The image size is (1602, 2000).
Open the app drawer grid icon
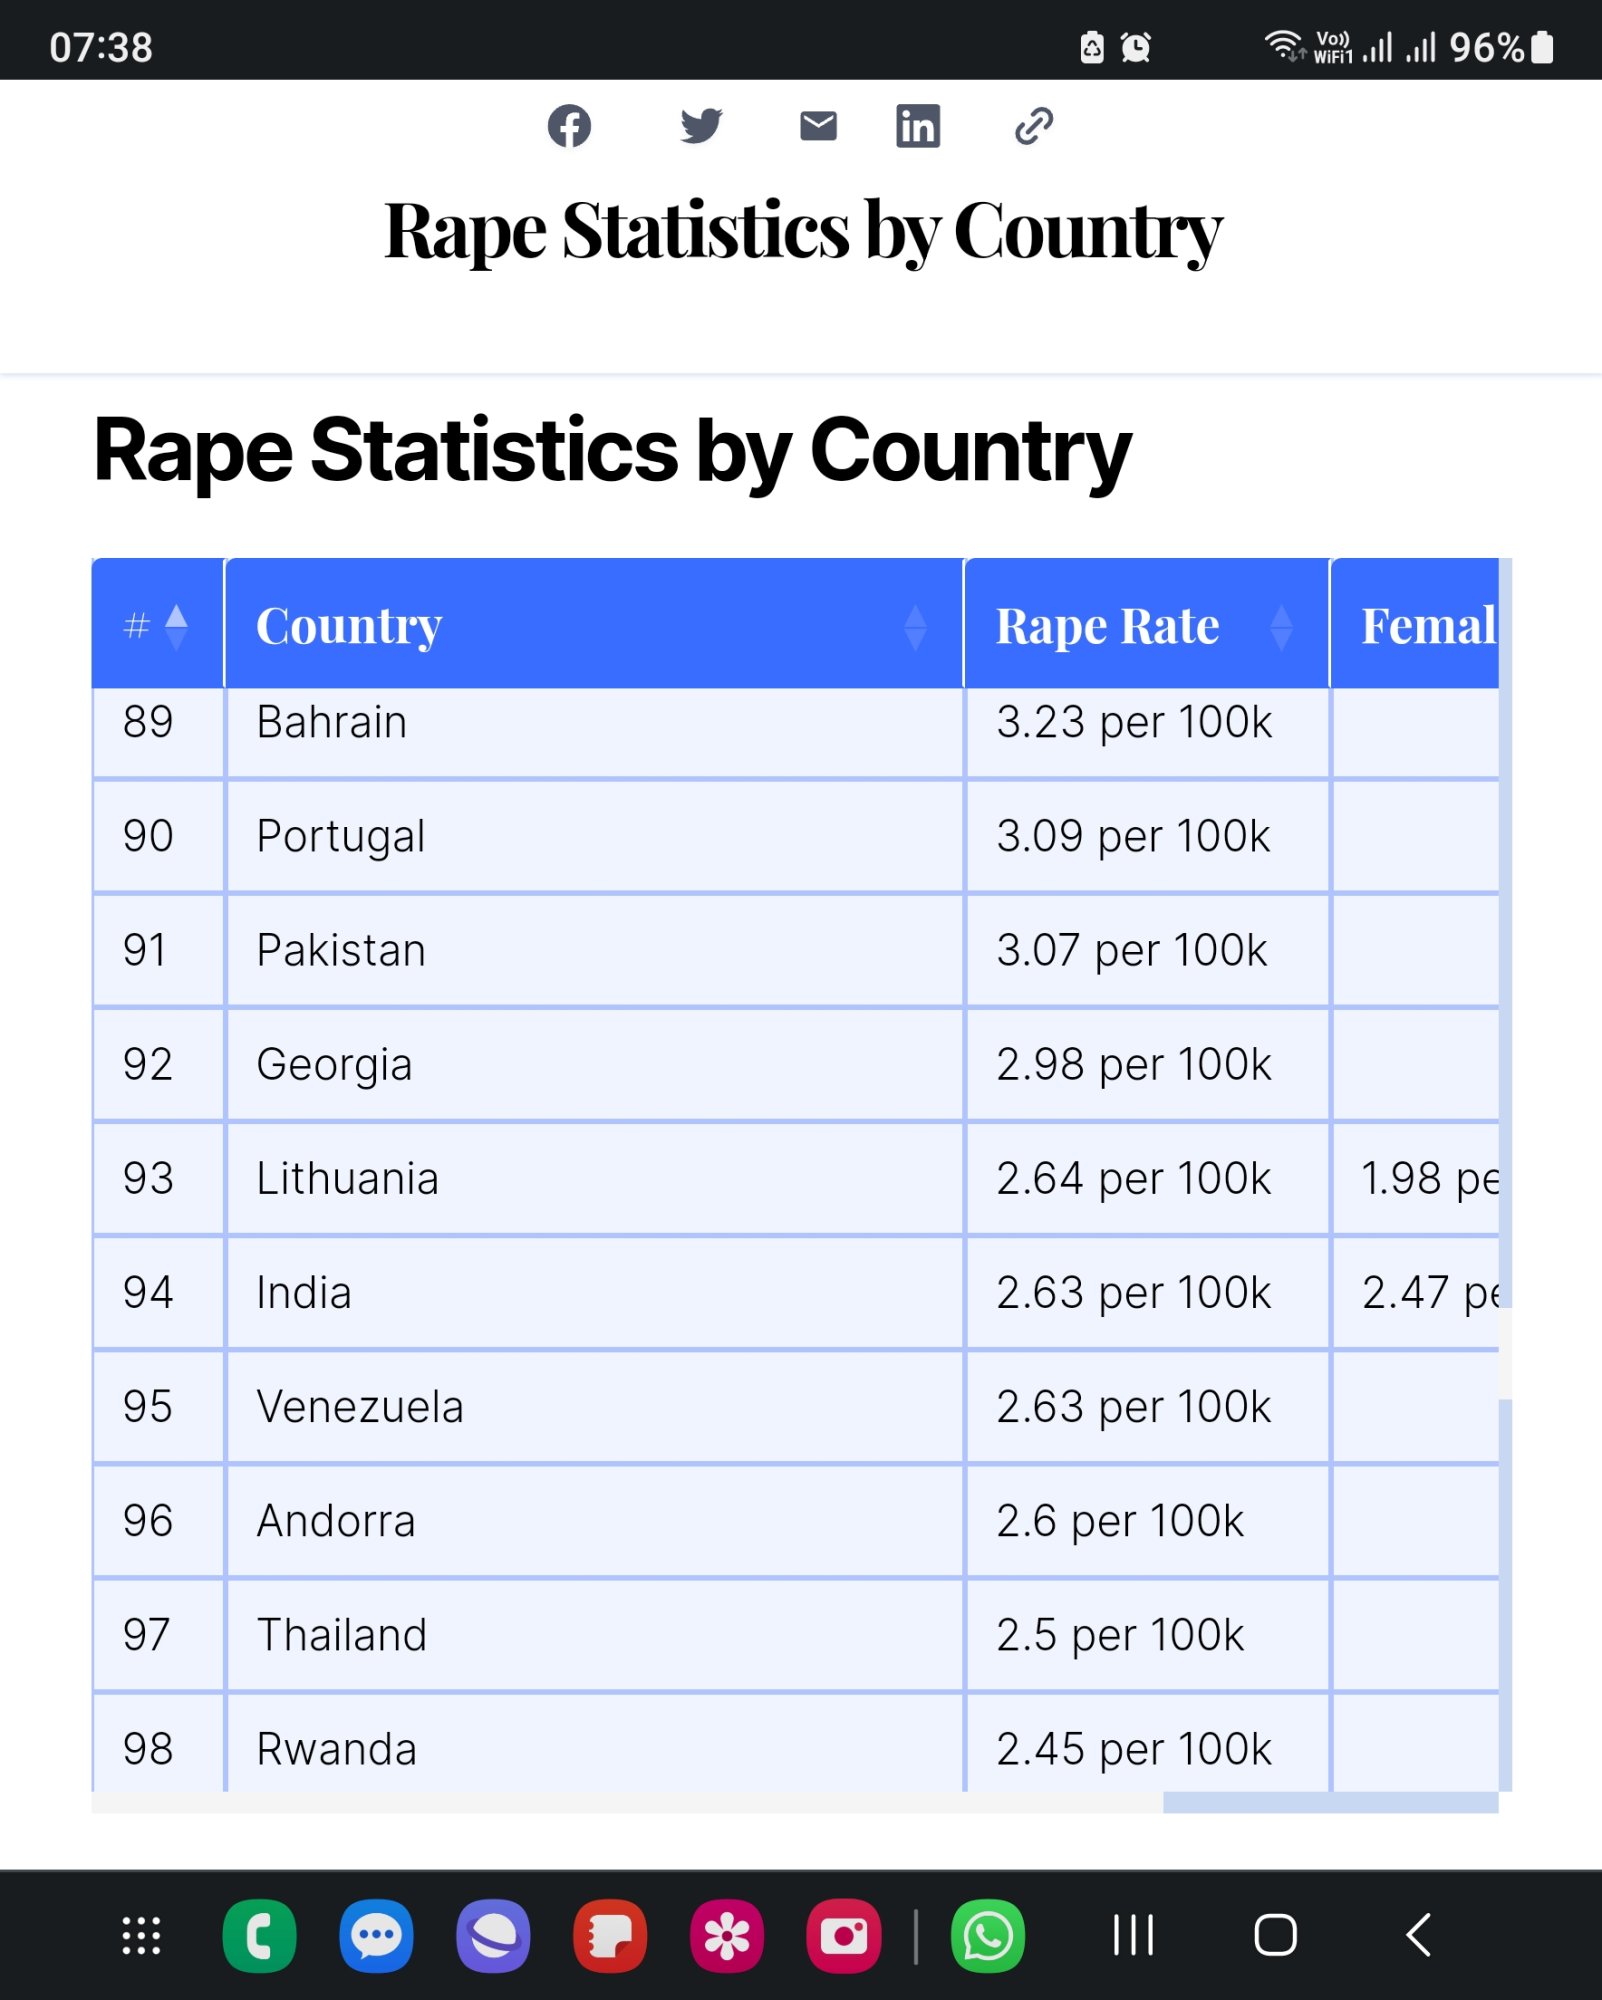(141, 1935)
